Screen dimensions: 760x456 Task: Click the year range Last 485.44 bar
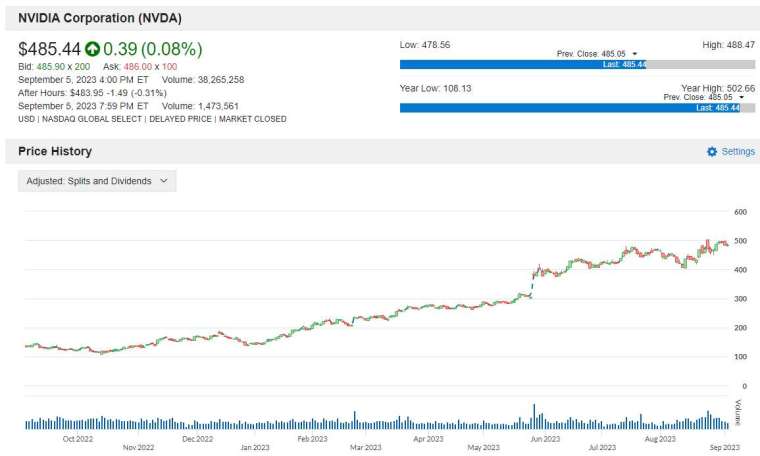(570, 108)
